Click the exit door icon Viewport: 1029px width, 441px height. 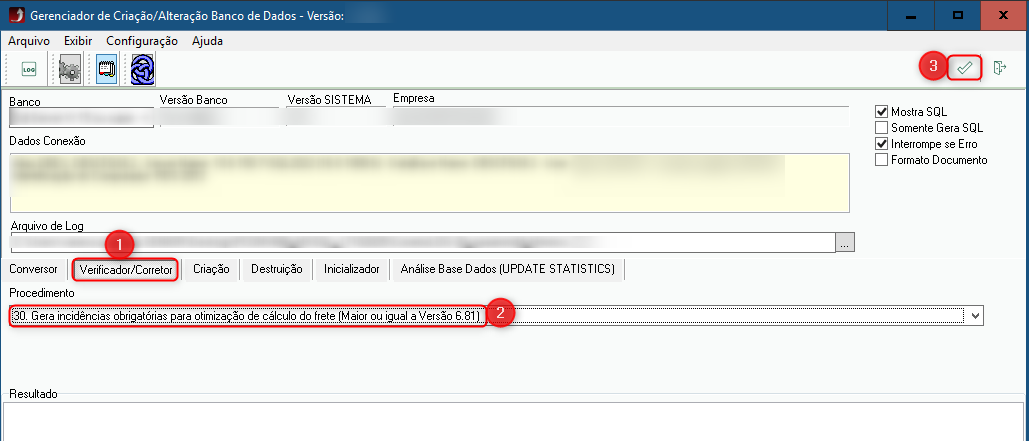coord(1000,68)
